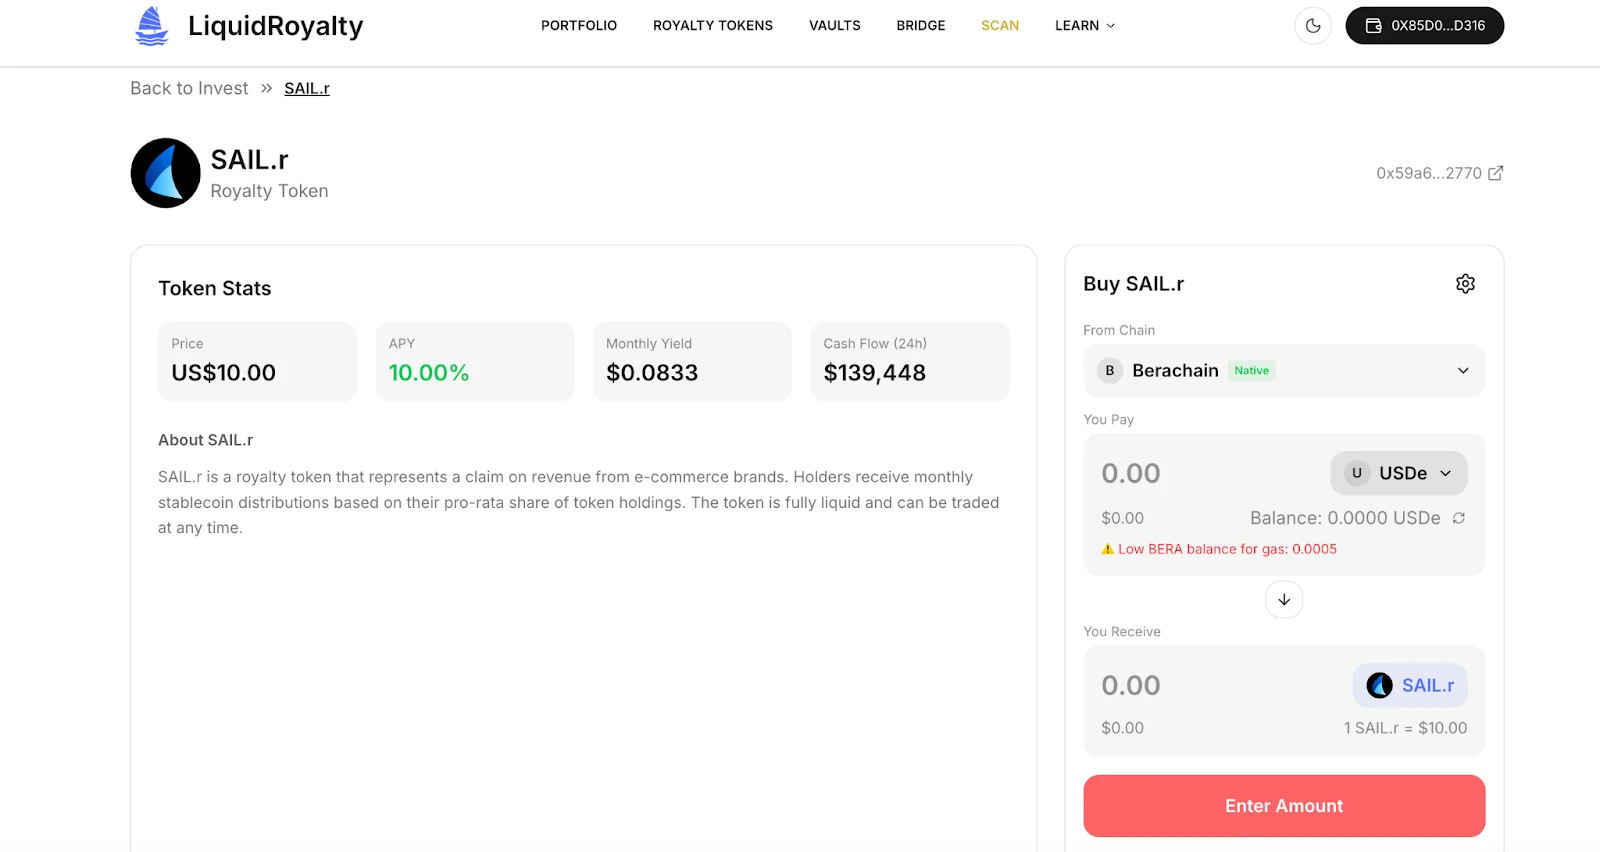This screenshot has width=1600, height=852.
Task: Click the swap direction down arrow
Action: tap(1284, 600)
